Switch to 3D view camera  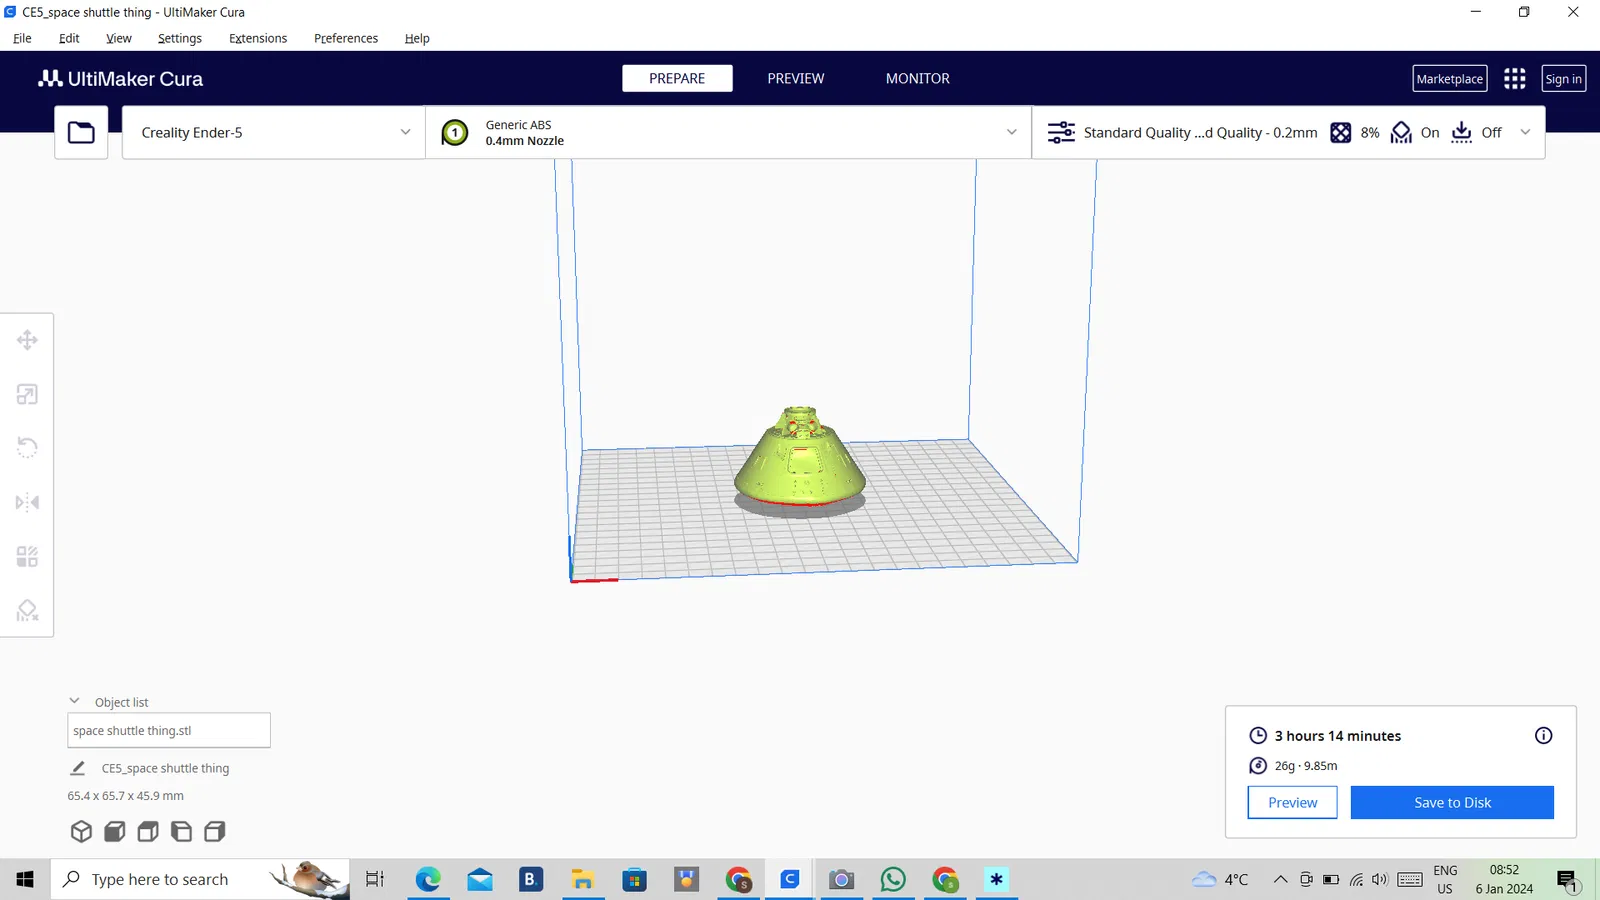click(x=81, y=831)
